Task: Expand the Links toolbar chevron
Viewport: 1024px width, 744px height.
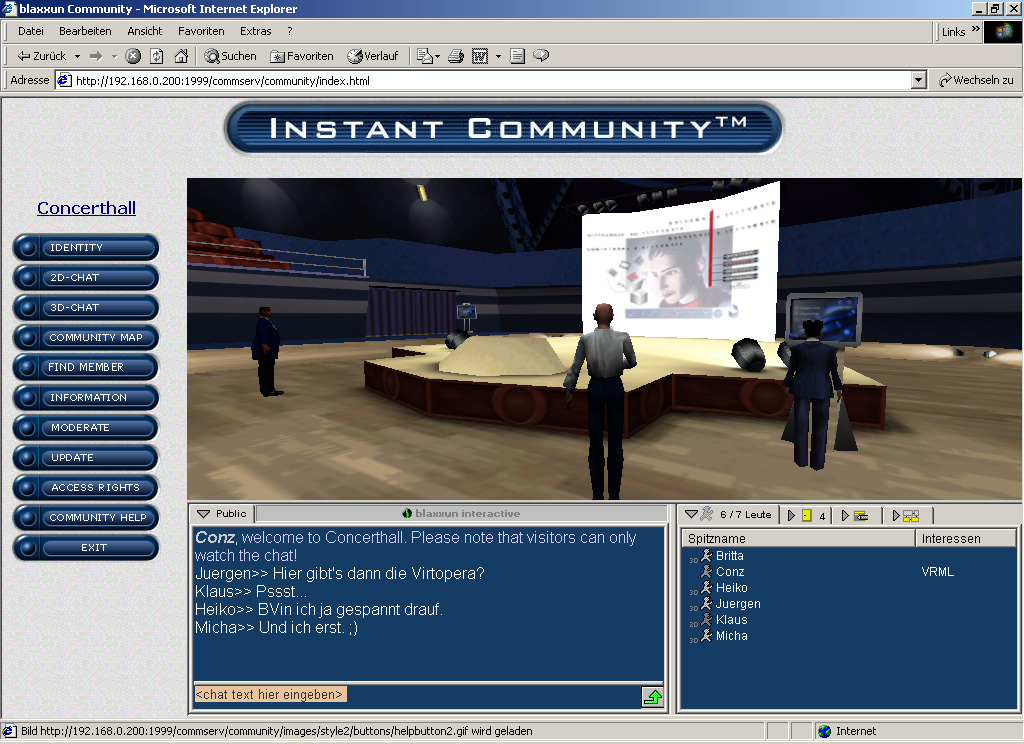Action: click(x=976, y=29)
